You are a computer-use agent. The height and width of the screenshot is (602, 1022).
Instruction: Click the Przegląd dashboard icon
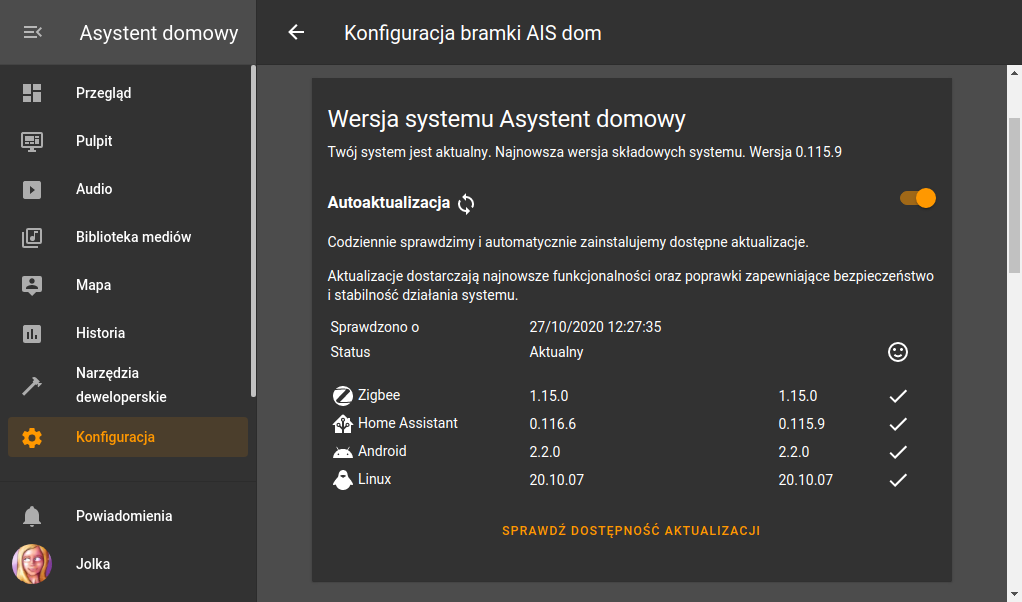coord(32,93)
